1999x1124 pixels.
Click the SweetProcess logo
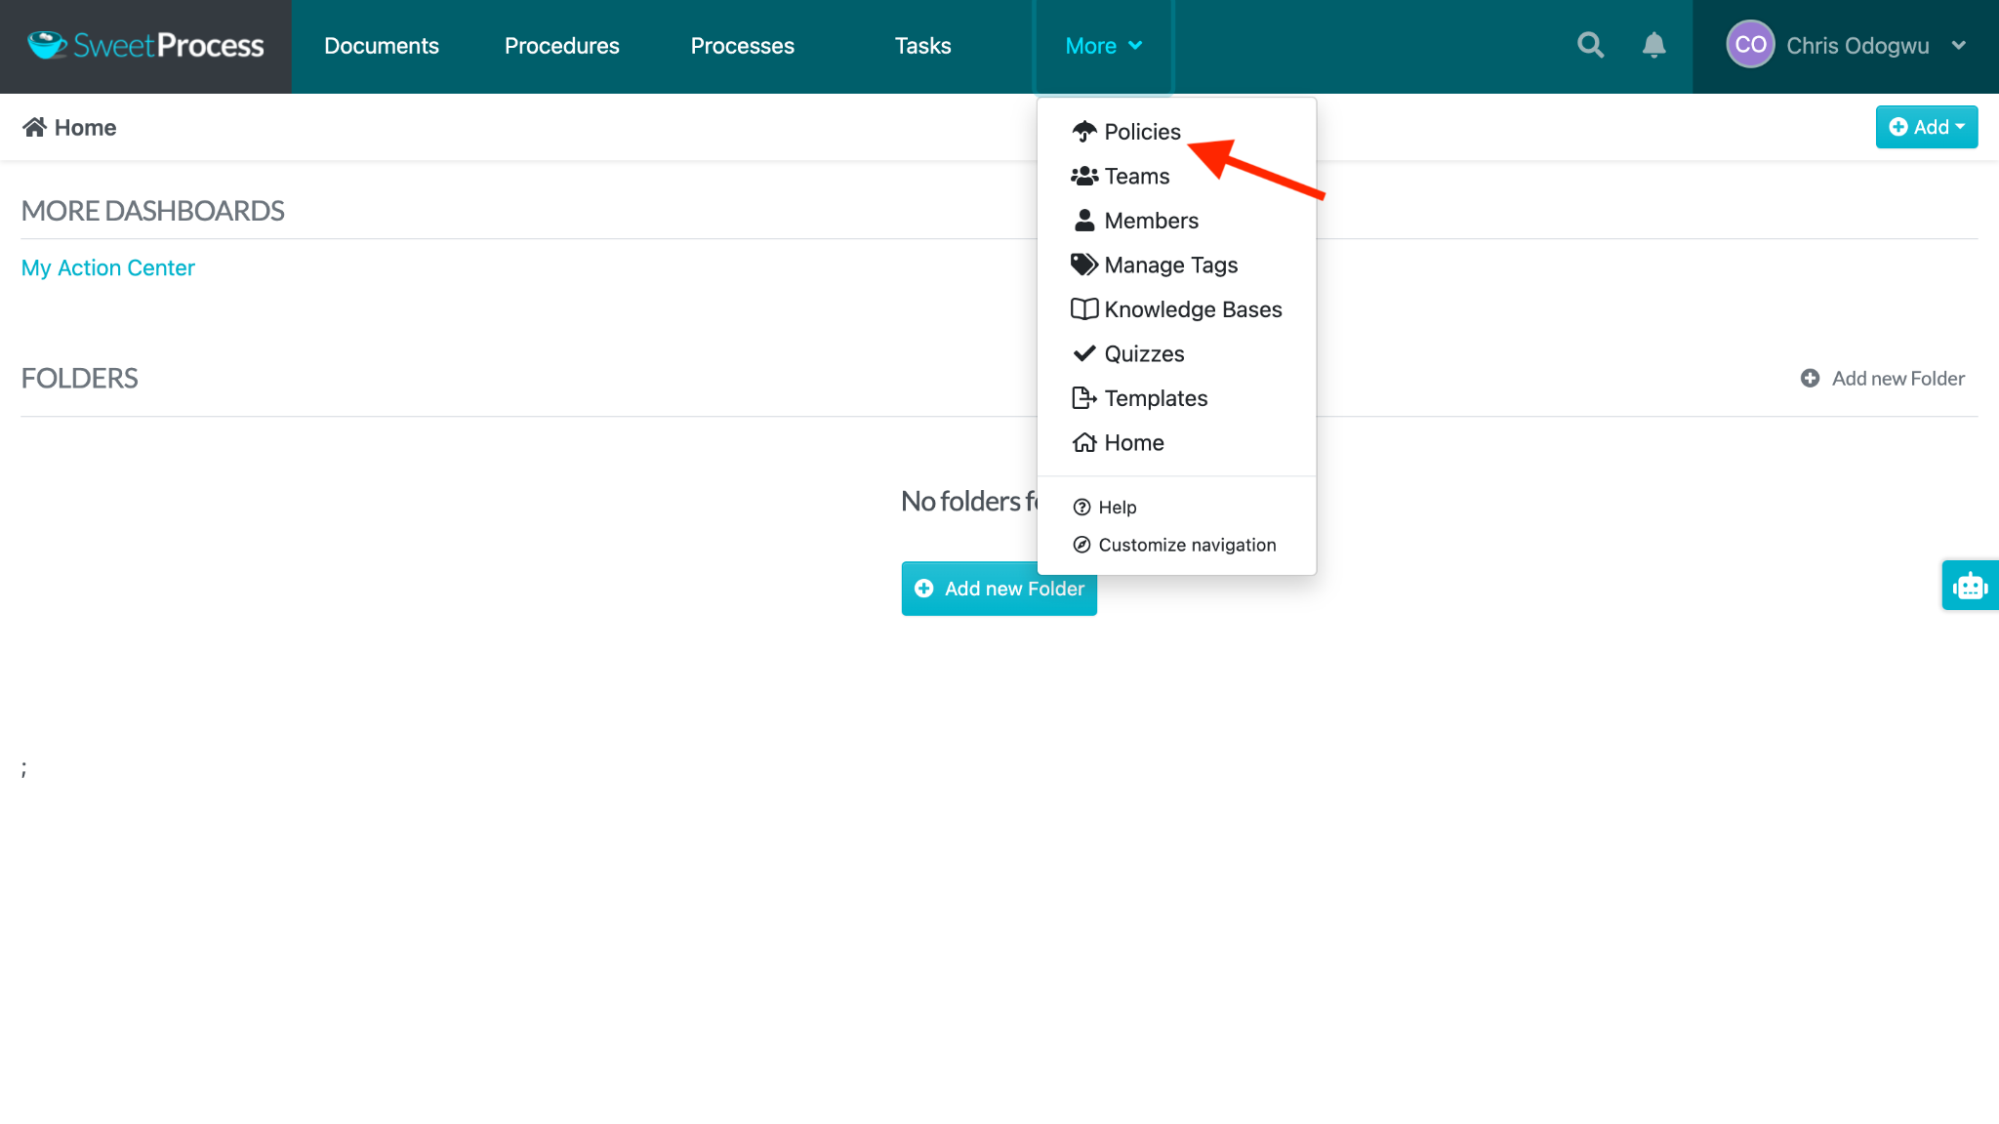coord(144,45)
